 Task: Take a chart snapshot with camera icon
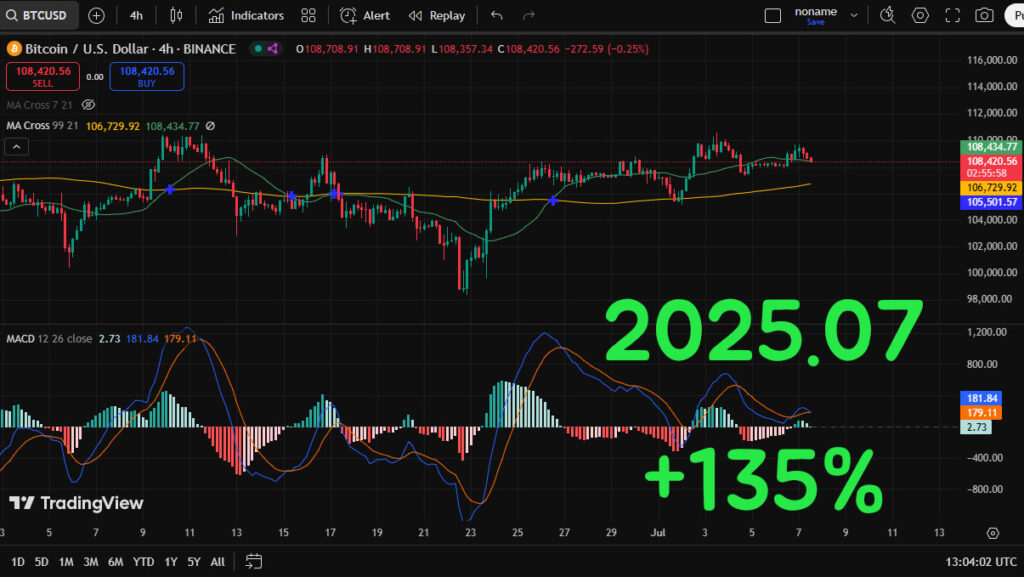coord(984,16)
